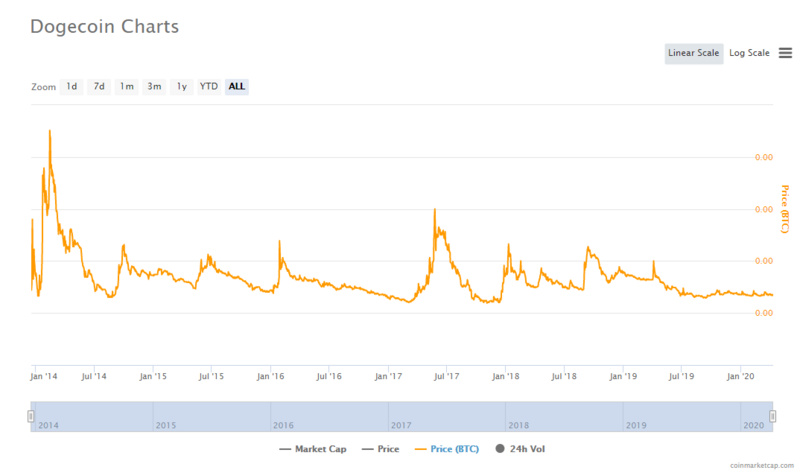Screen dimensions: 800x473
Task: Click the 2014 section in navigator
Action: 92,416
